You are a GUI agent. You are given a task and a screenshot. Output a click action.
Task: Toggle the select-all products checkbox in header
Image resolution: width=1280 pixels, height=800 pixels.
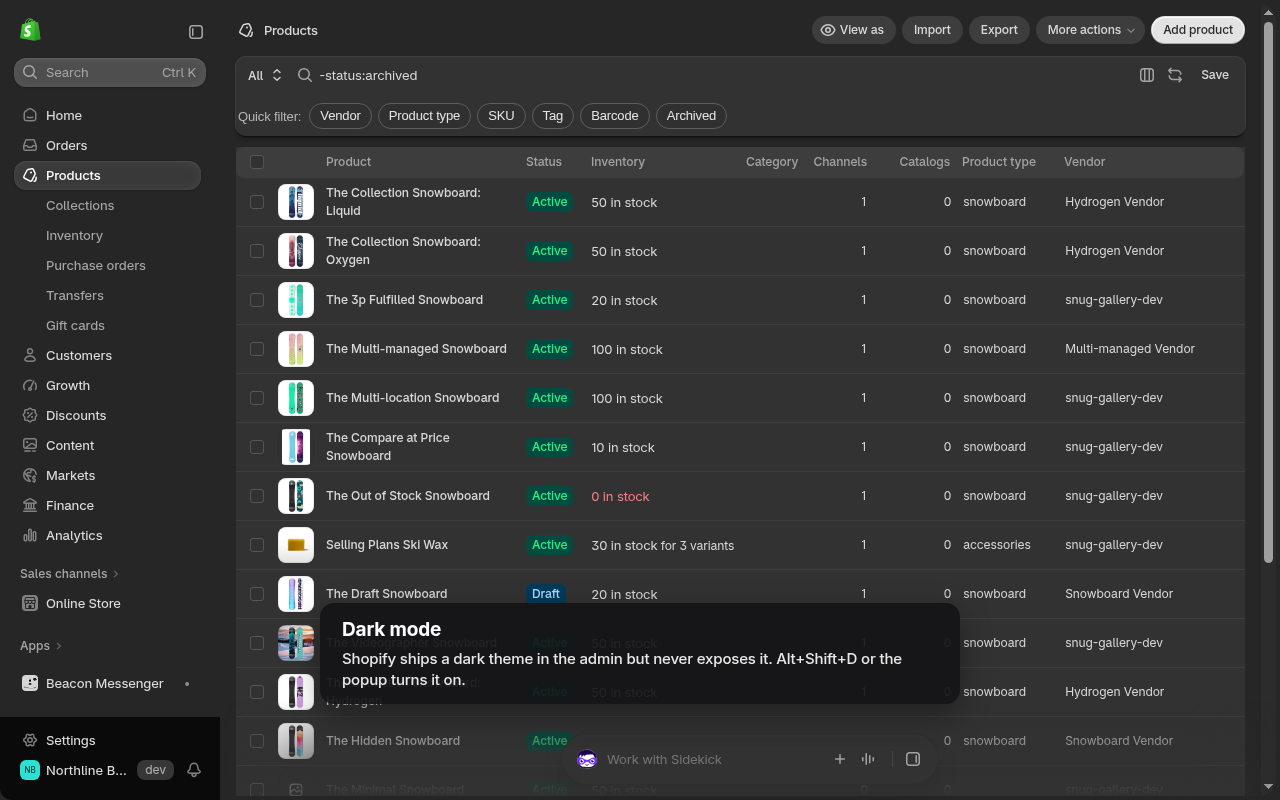coord(257,162)
